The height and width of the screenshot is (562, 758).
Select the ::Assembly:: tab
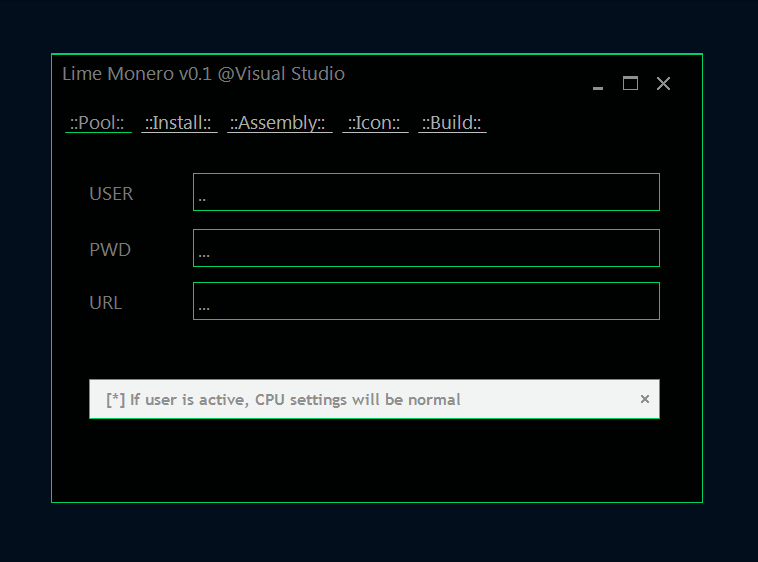(279, 123)
